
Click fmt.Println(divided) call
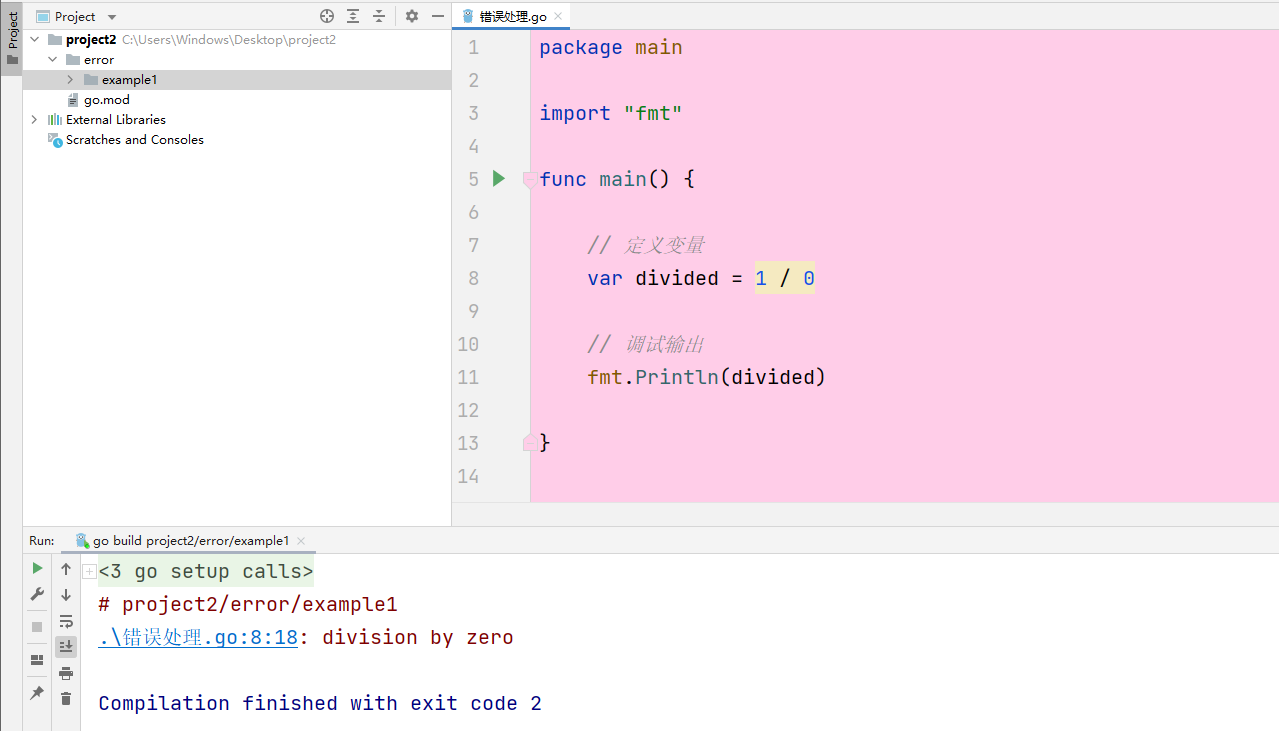tap(707, 377)
